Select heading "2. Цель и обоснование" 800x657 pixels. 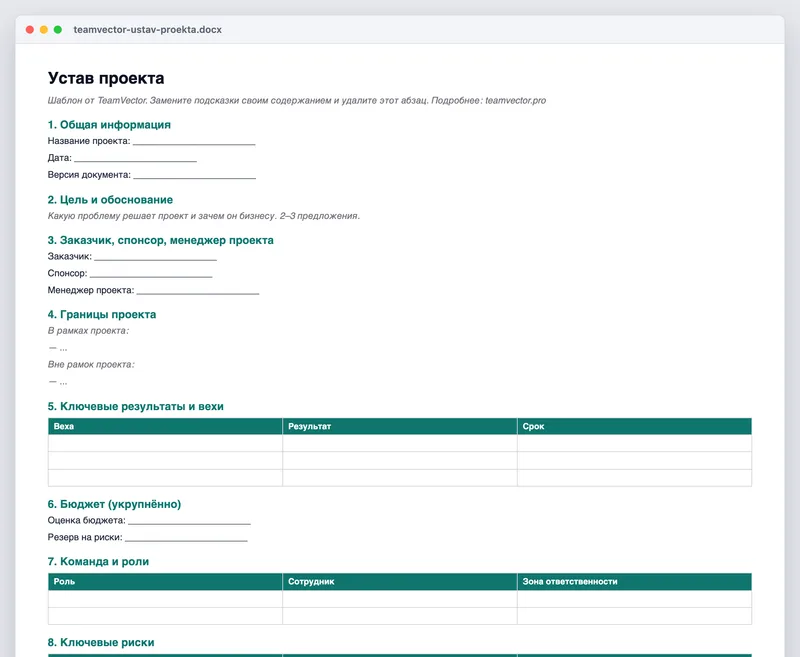(110, 199)
